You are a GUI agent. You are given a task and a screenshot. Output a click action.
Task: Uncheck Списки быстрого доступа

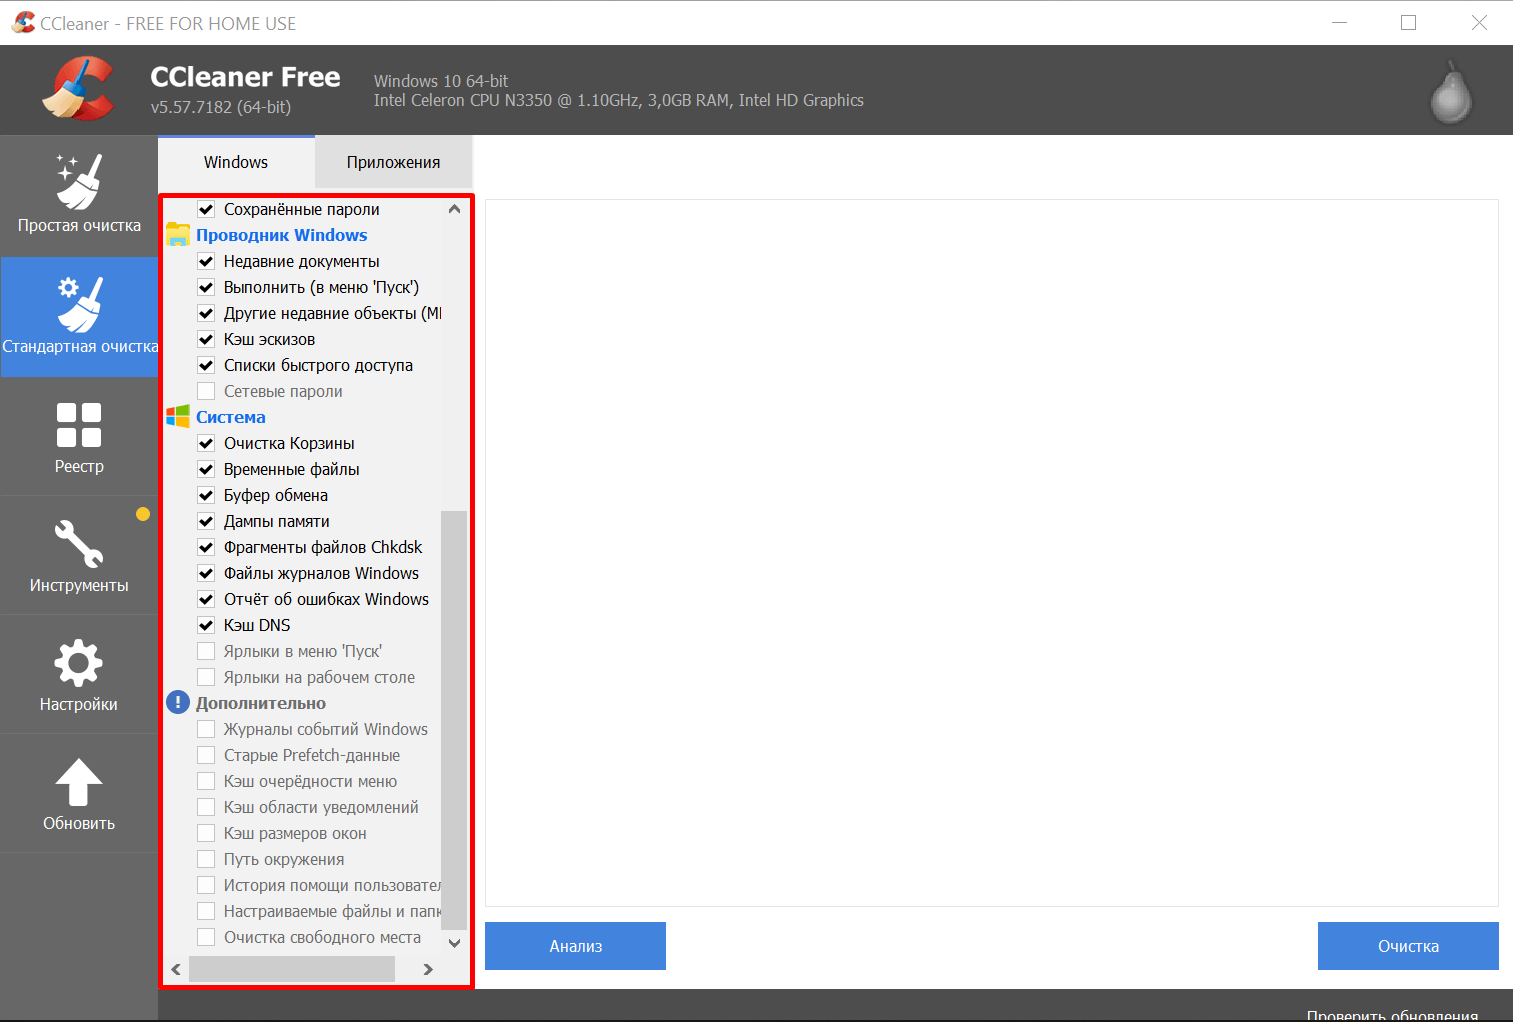206,365
